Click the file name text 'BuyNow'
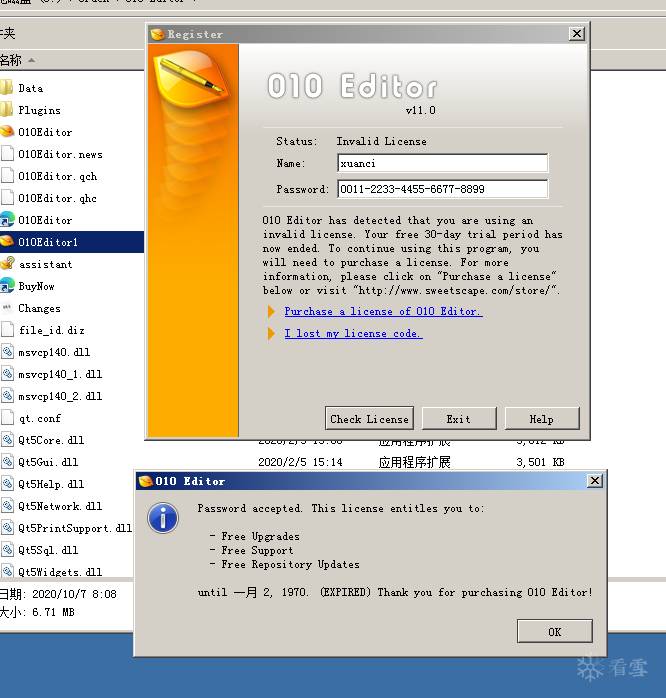The width and height of the screenshot is (666, 698). point(37,286)
